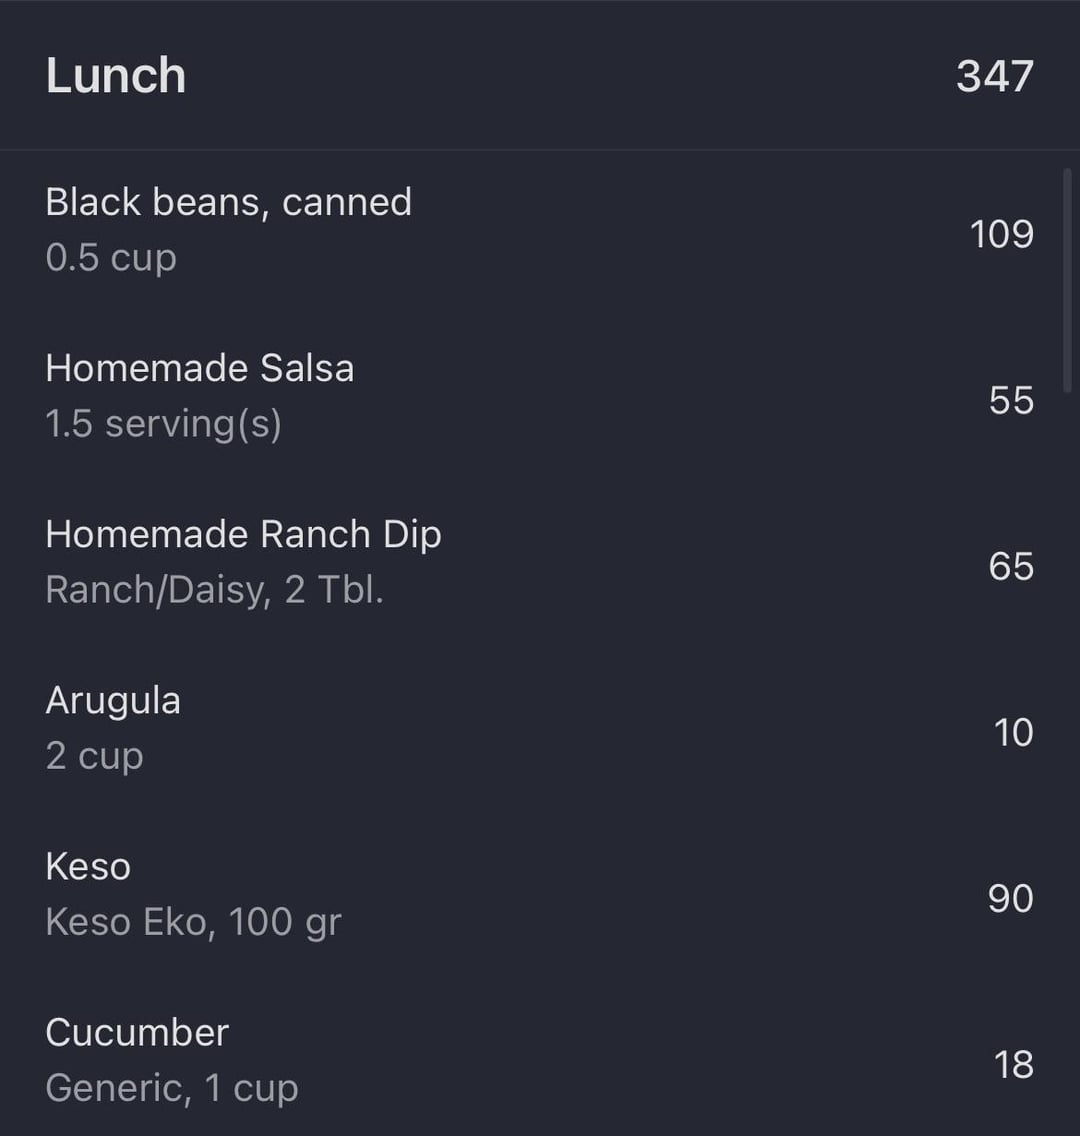
Task: Open the Keso food entry
Action: click(88, 866)
